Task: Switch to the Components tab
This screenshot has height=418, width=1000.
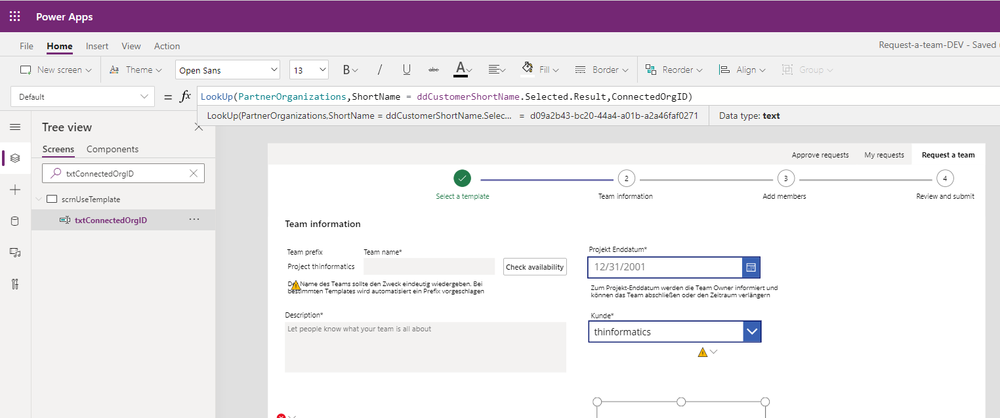Action: point(112,149)
